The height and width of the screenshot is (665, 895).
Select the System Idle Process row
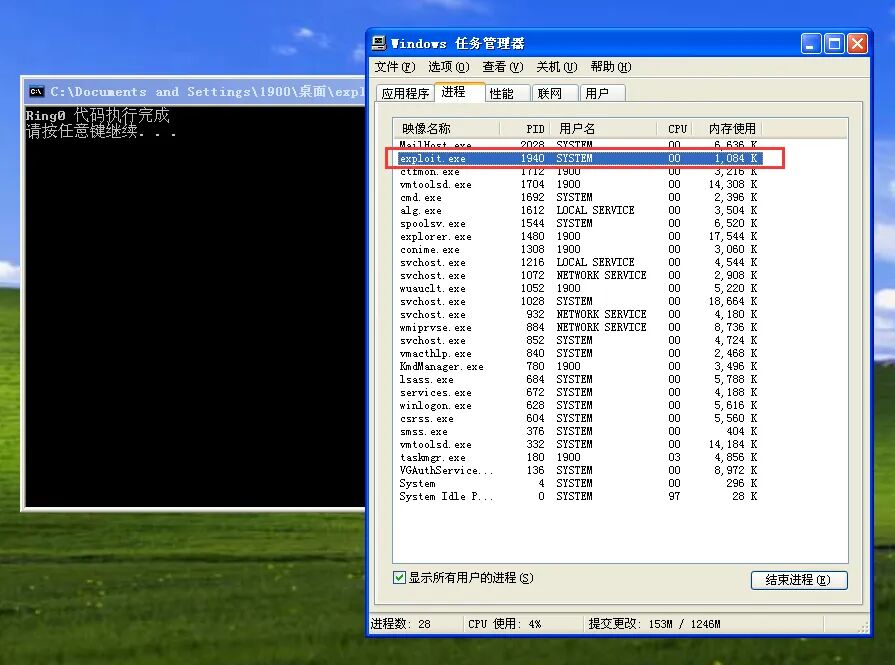click(579, 497)
